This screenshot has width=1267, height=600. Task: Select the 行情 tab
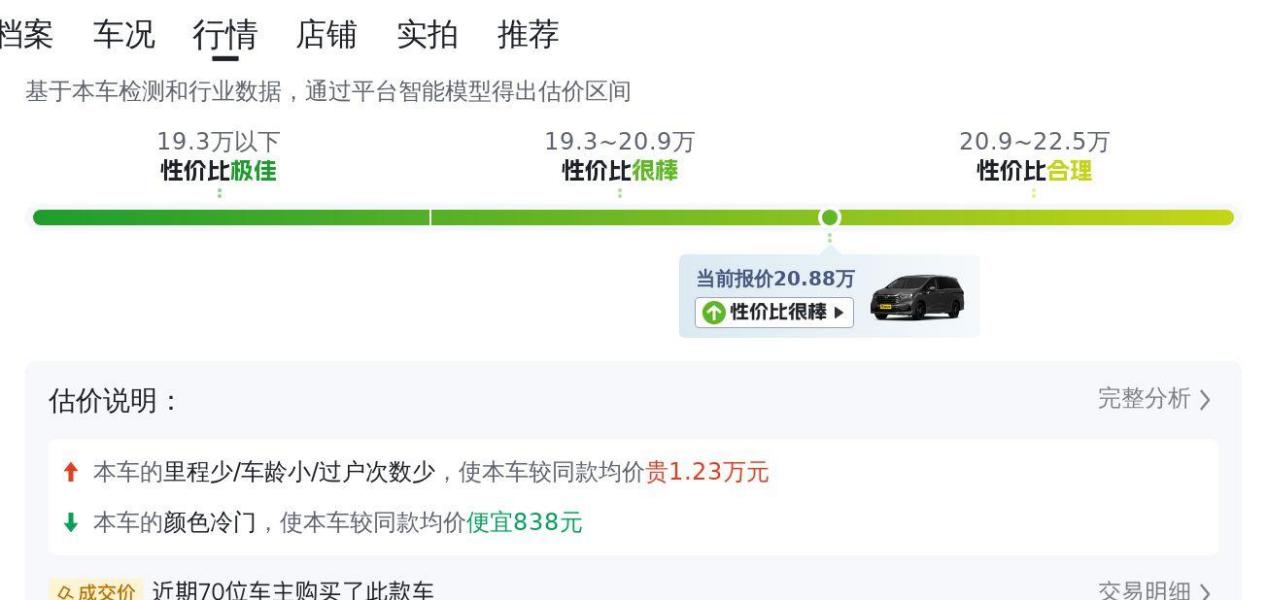[x=225, y=35]
